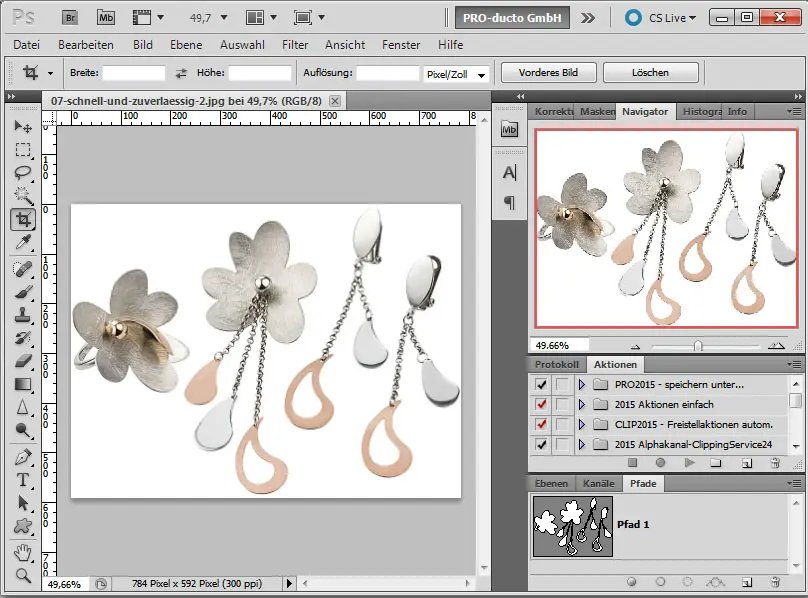
Task: Open the Filter menu
Action: click(295, 45)
